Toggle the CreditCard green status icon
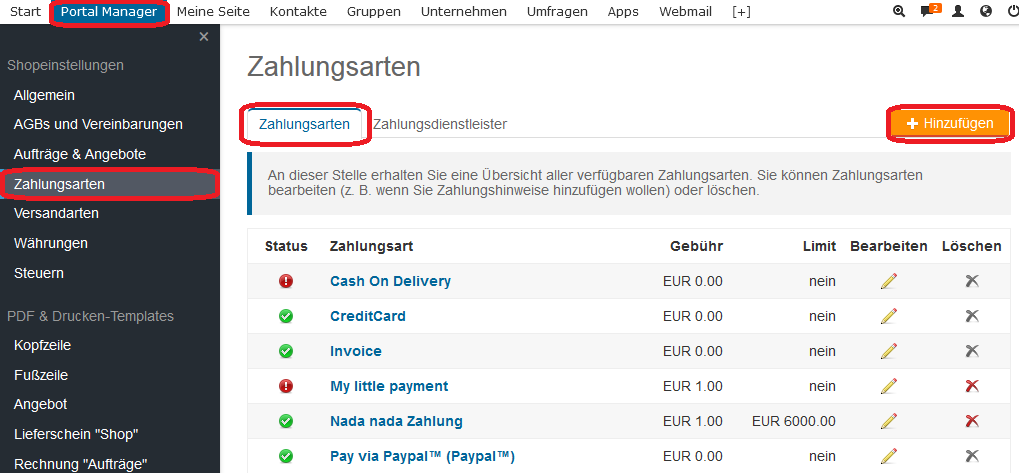Image resolution: width=1019 pixels, height=473 pixels. click(x=286, y=316)
